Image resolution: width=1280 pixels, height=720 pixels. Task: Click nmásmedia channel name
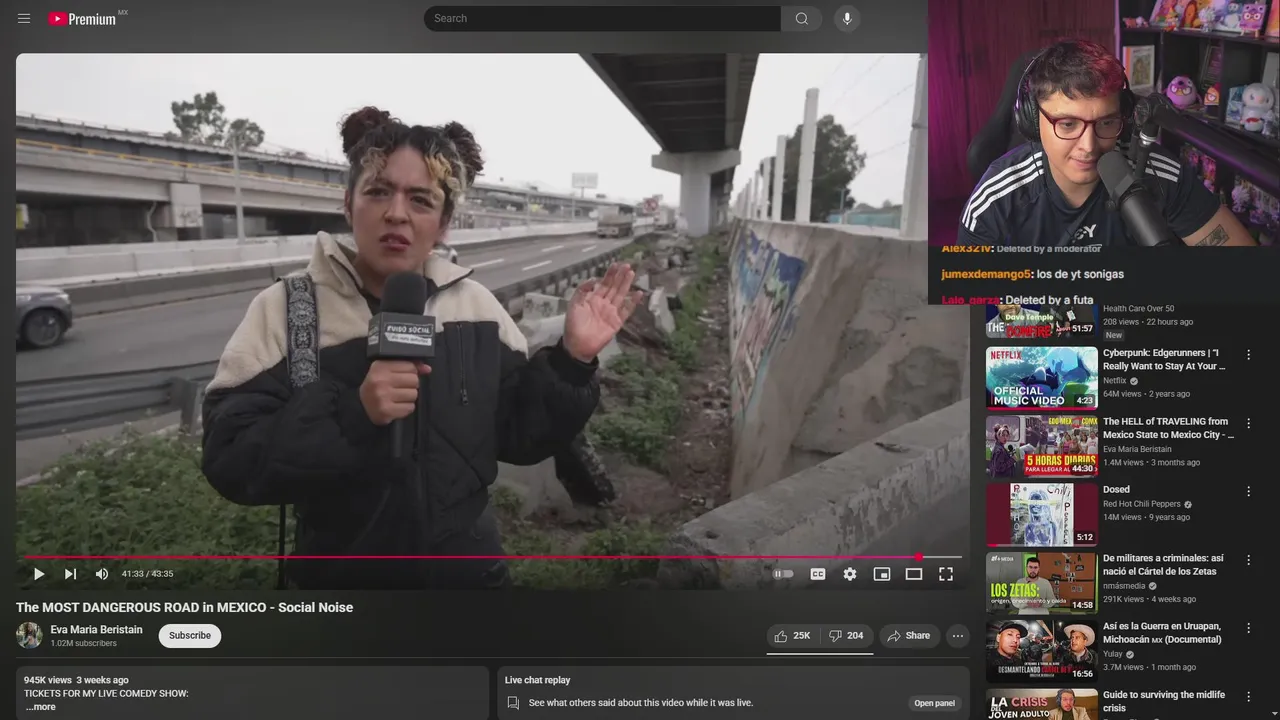pyautogui.click(x=1124, y=586)
